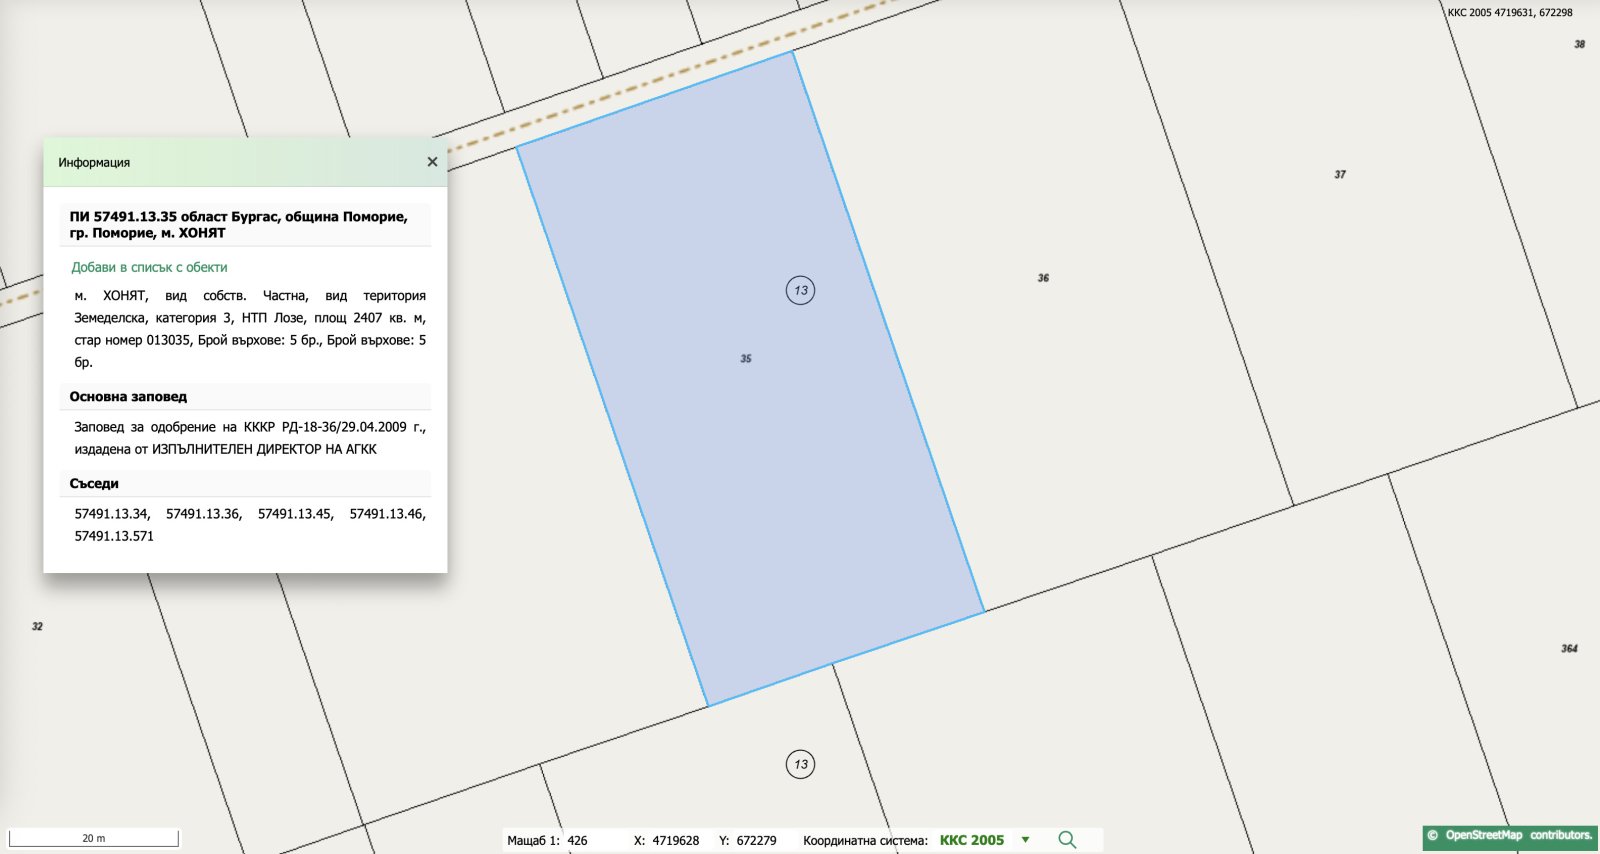
Task: Click the coordinate search magnifier icon
Action: pyautogui.click(x=1067, y=840)
